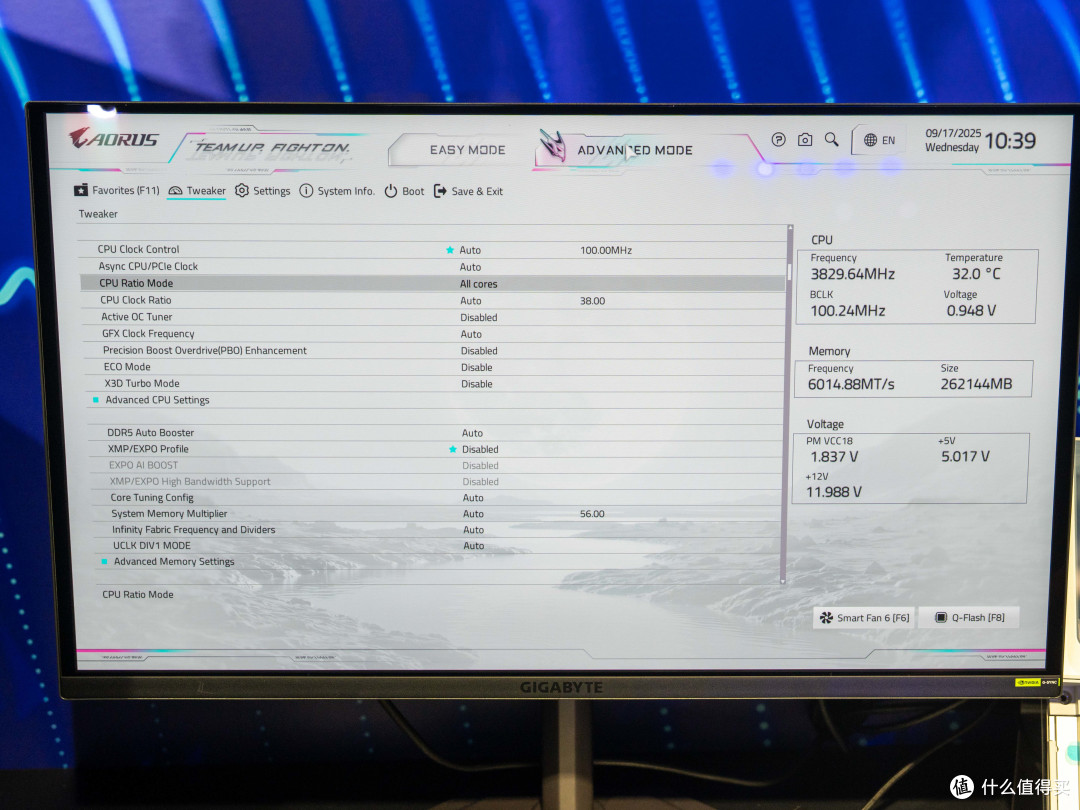Viewport: 1080px width, 810px height.
Task: Change Async CPU/PCIe Clock Auto setting
Action: 470,267
